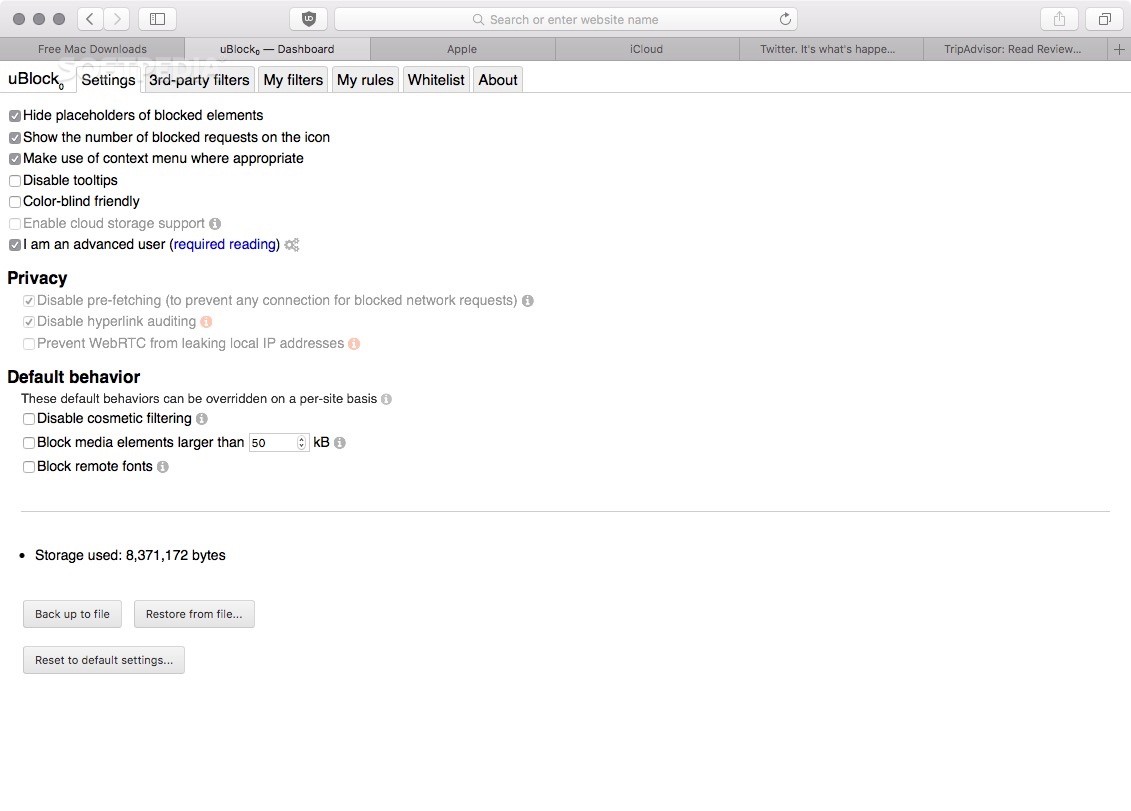Screen dimensions: 1131x811
Task: Click the info icon beside Block remote fonts
Action: pyautogui.click(x=162, y=466)
